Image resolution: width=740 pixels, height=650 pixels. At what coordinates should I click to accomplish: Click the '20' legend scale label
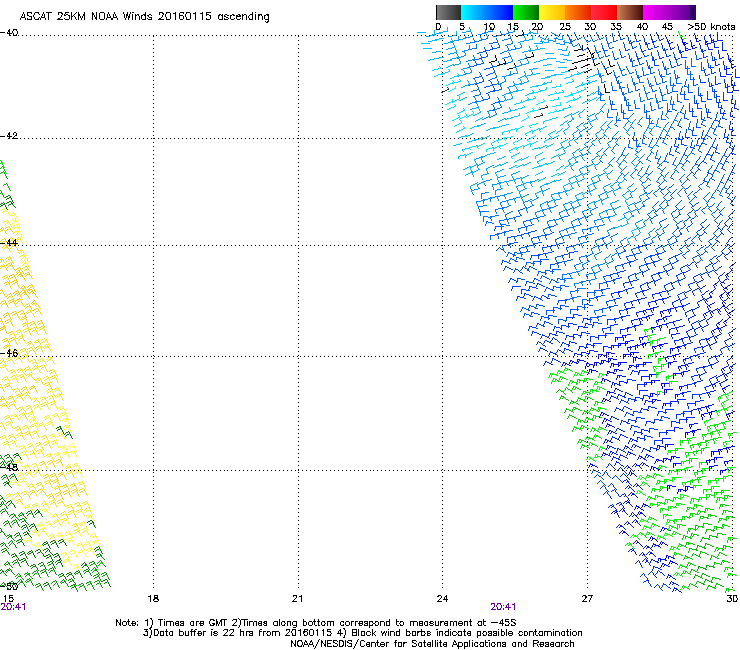pos(537,27)
